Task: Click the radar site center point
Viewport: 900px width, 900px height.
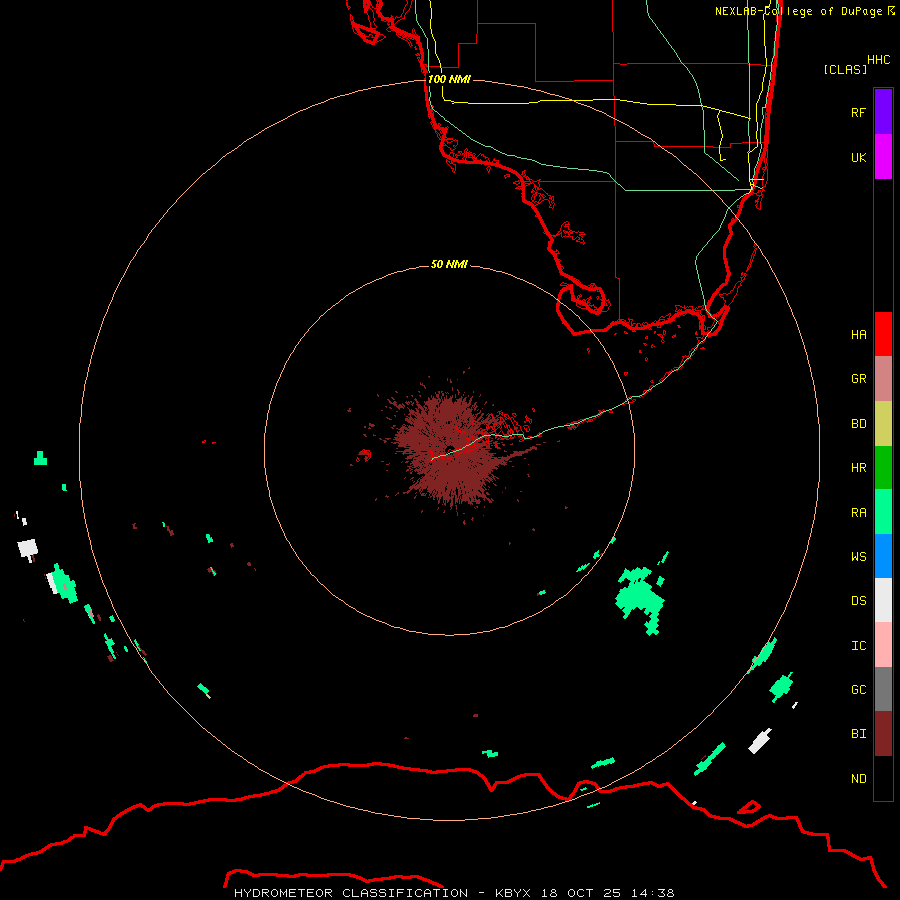Action: pyautogui.click(x=449, y=449)
